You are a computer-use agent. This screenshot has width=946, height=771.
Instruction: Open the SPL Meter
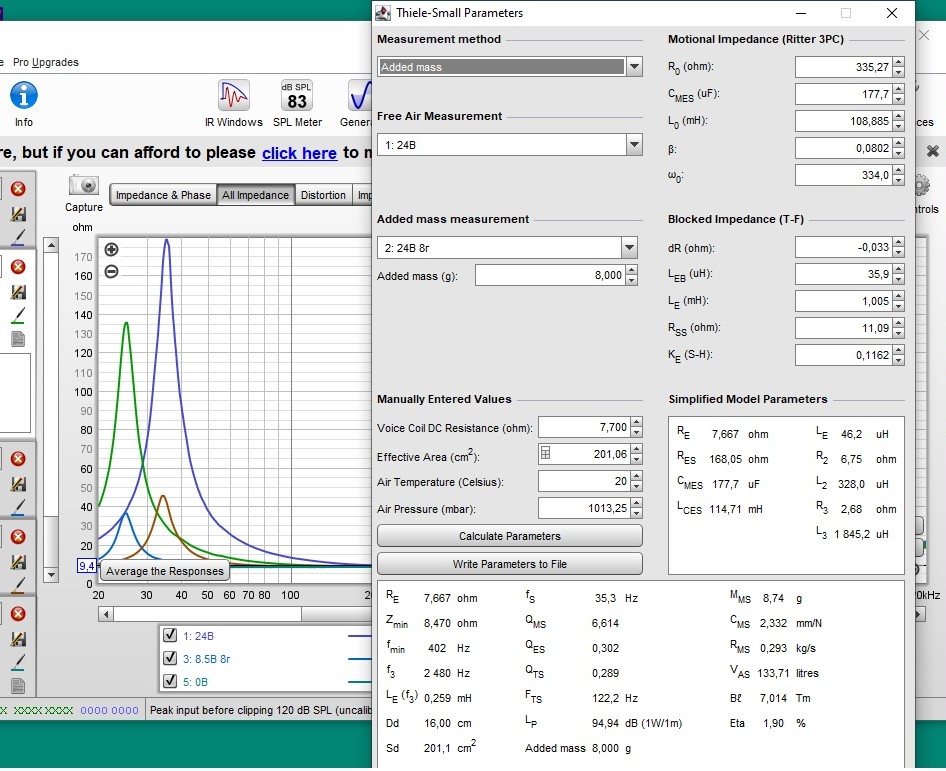[297, 96]
